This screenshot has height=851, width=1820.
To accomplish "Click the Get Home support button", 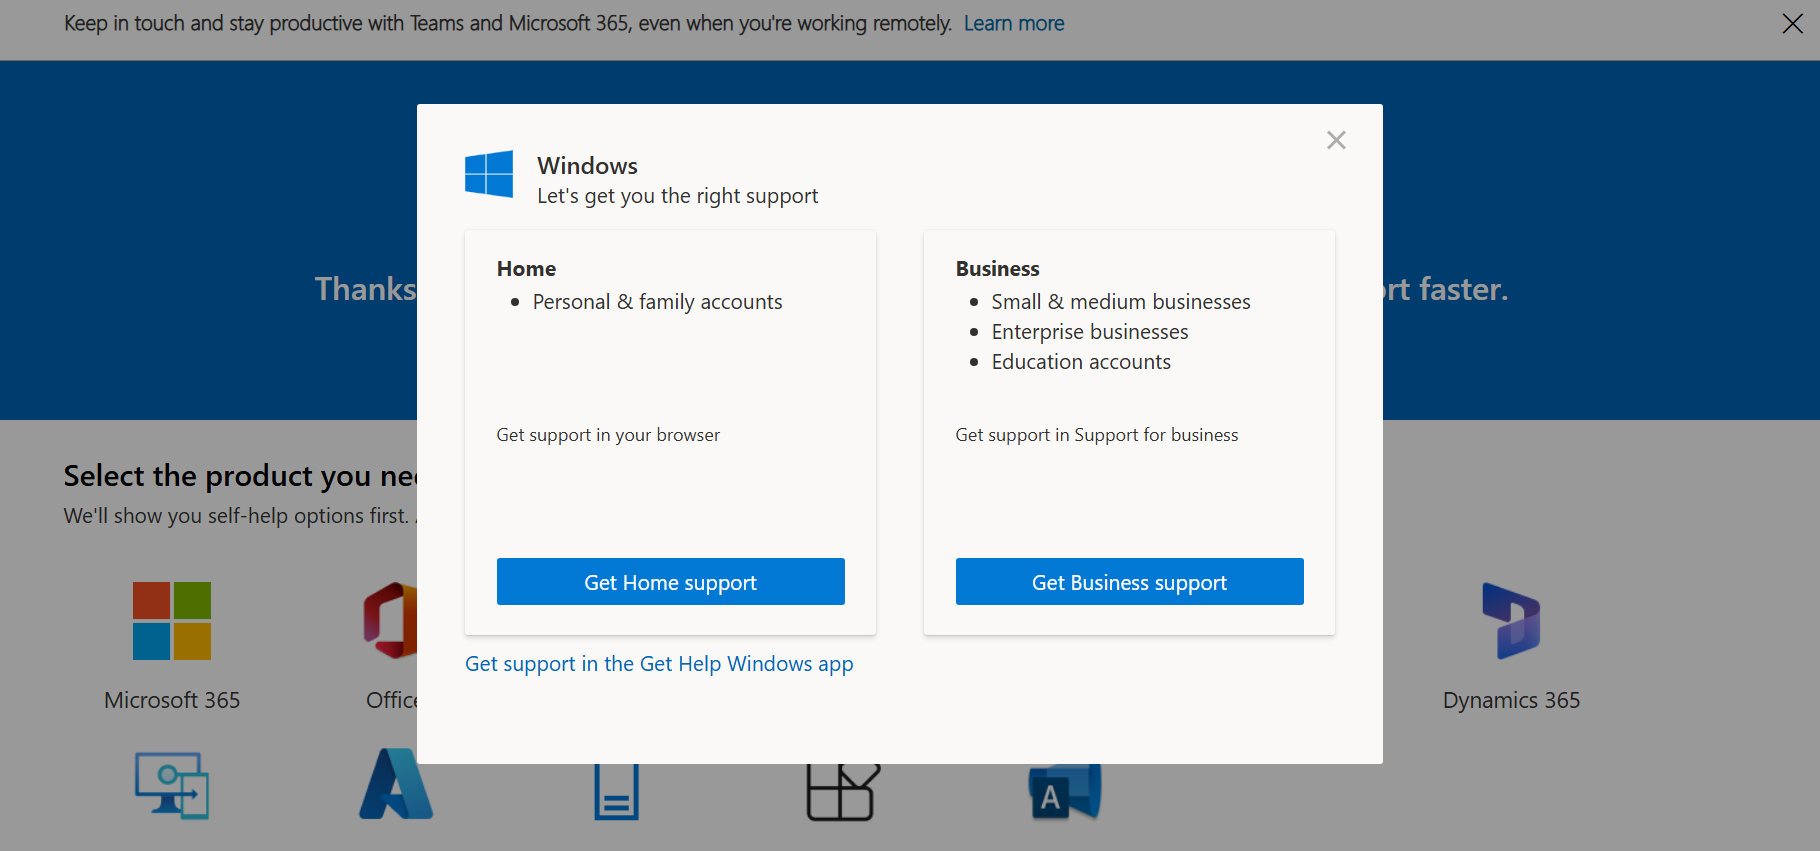I will (671, 582).
